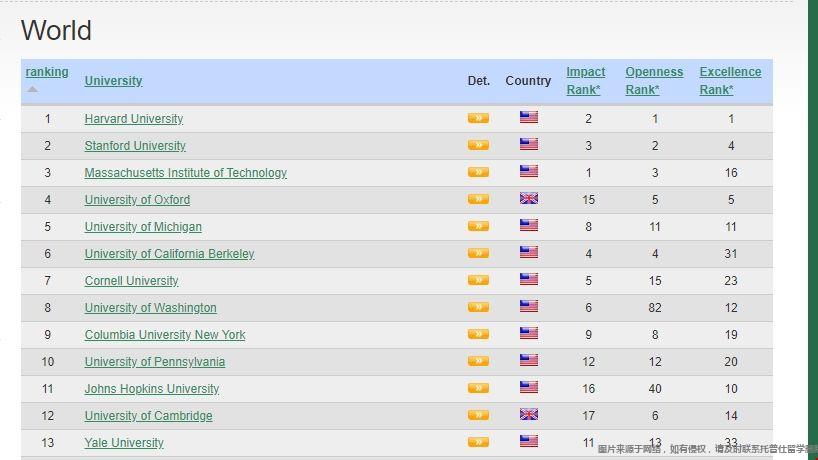Open details arrow for Massachusetts Institute of Technology
This screenshot has height=460, width=818.
(x=478, y=172)
